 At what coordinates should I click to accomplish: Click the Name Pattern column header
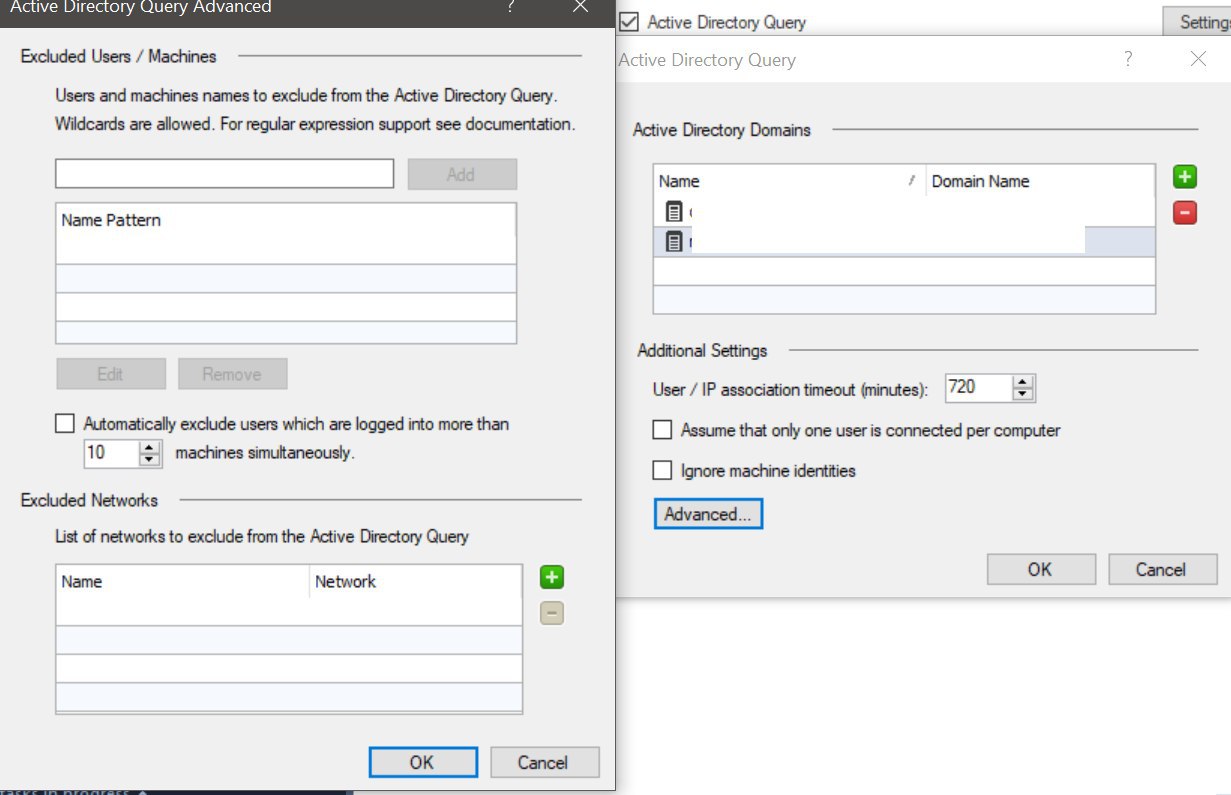coord(286,220)
